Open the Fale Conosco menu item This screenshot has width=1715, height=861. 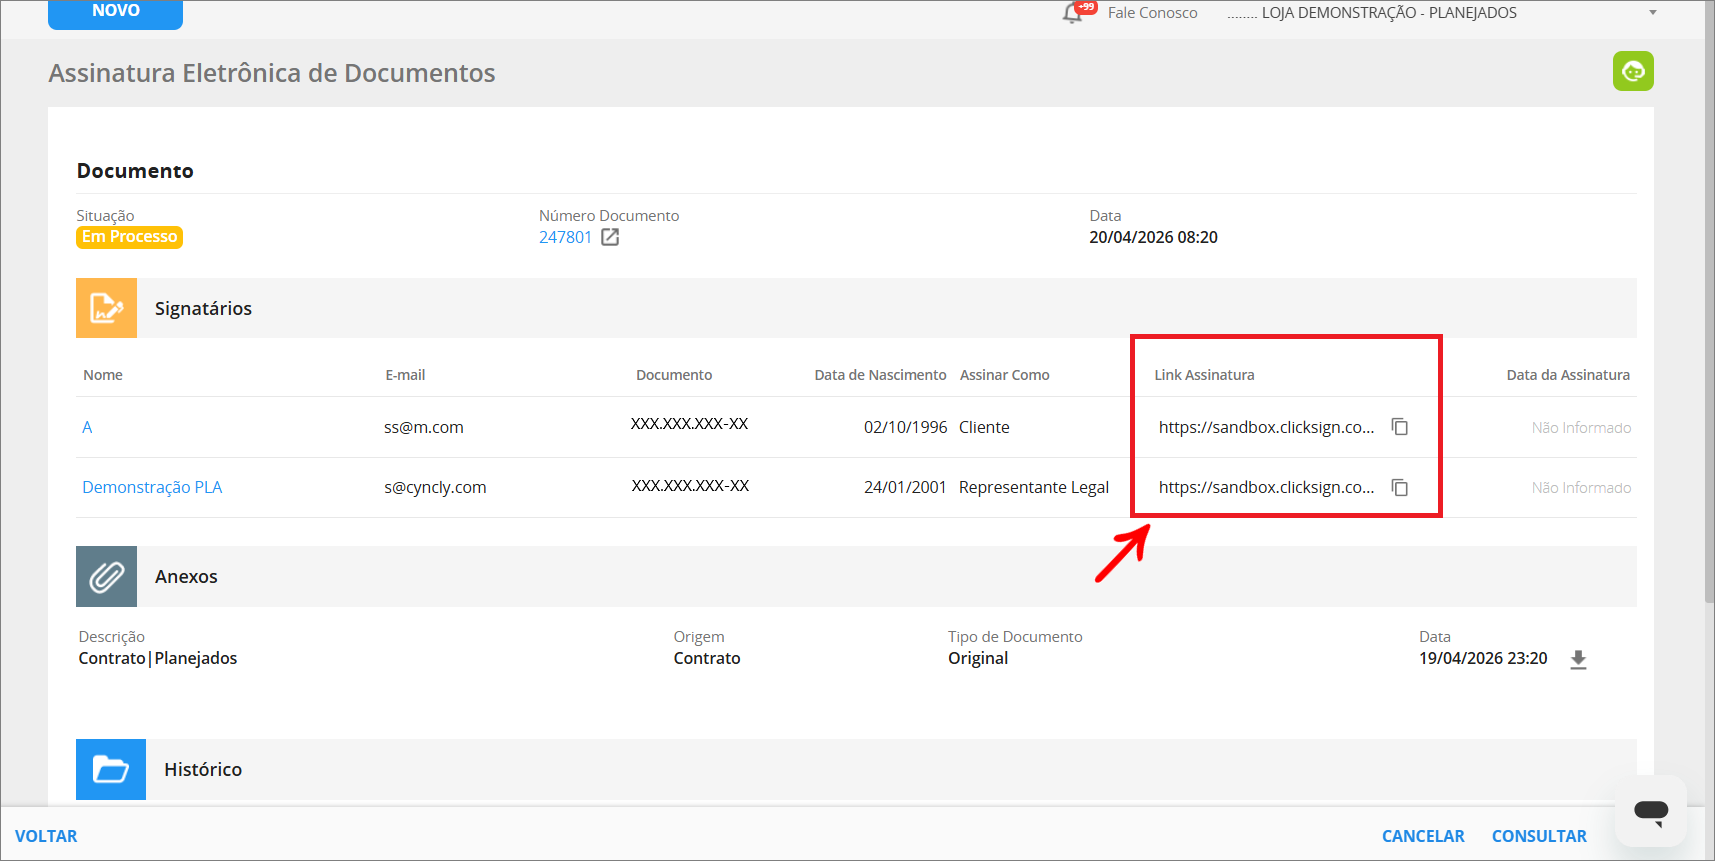coord(1152,13)
